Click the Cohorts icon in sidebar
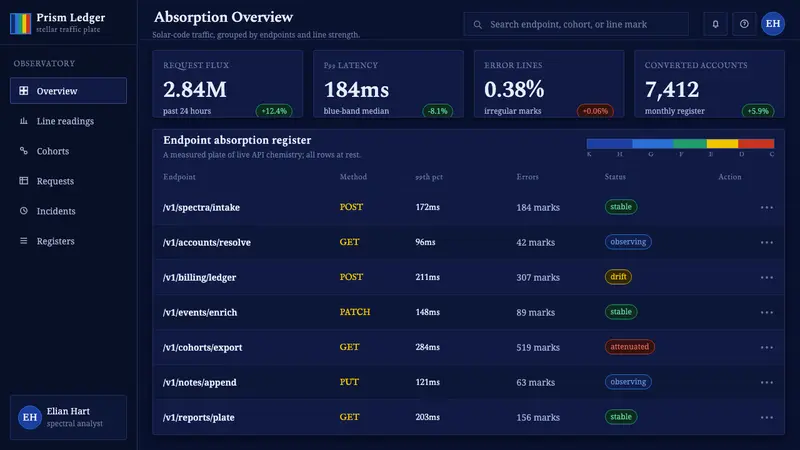 [x=23, y=151]
